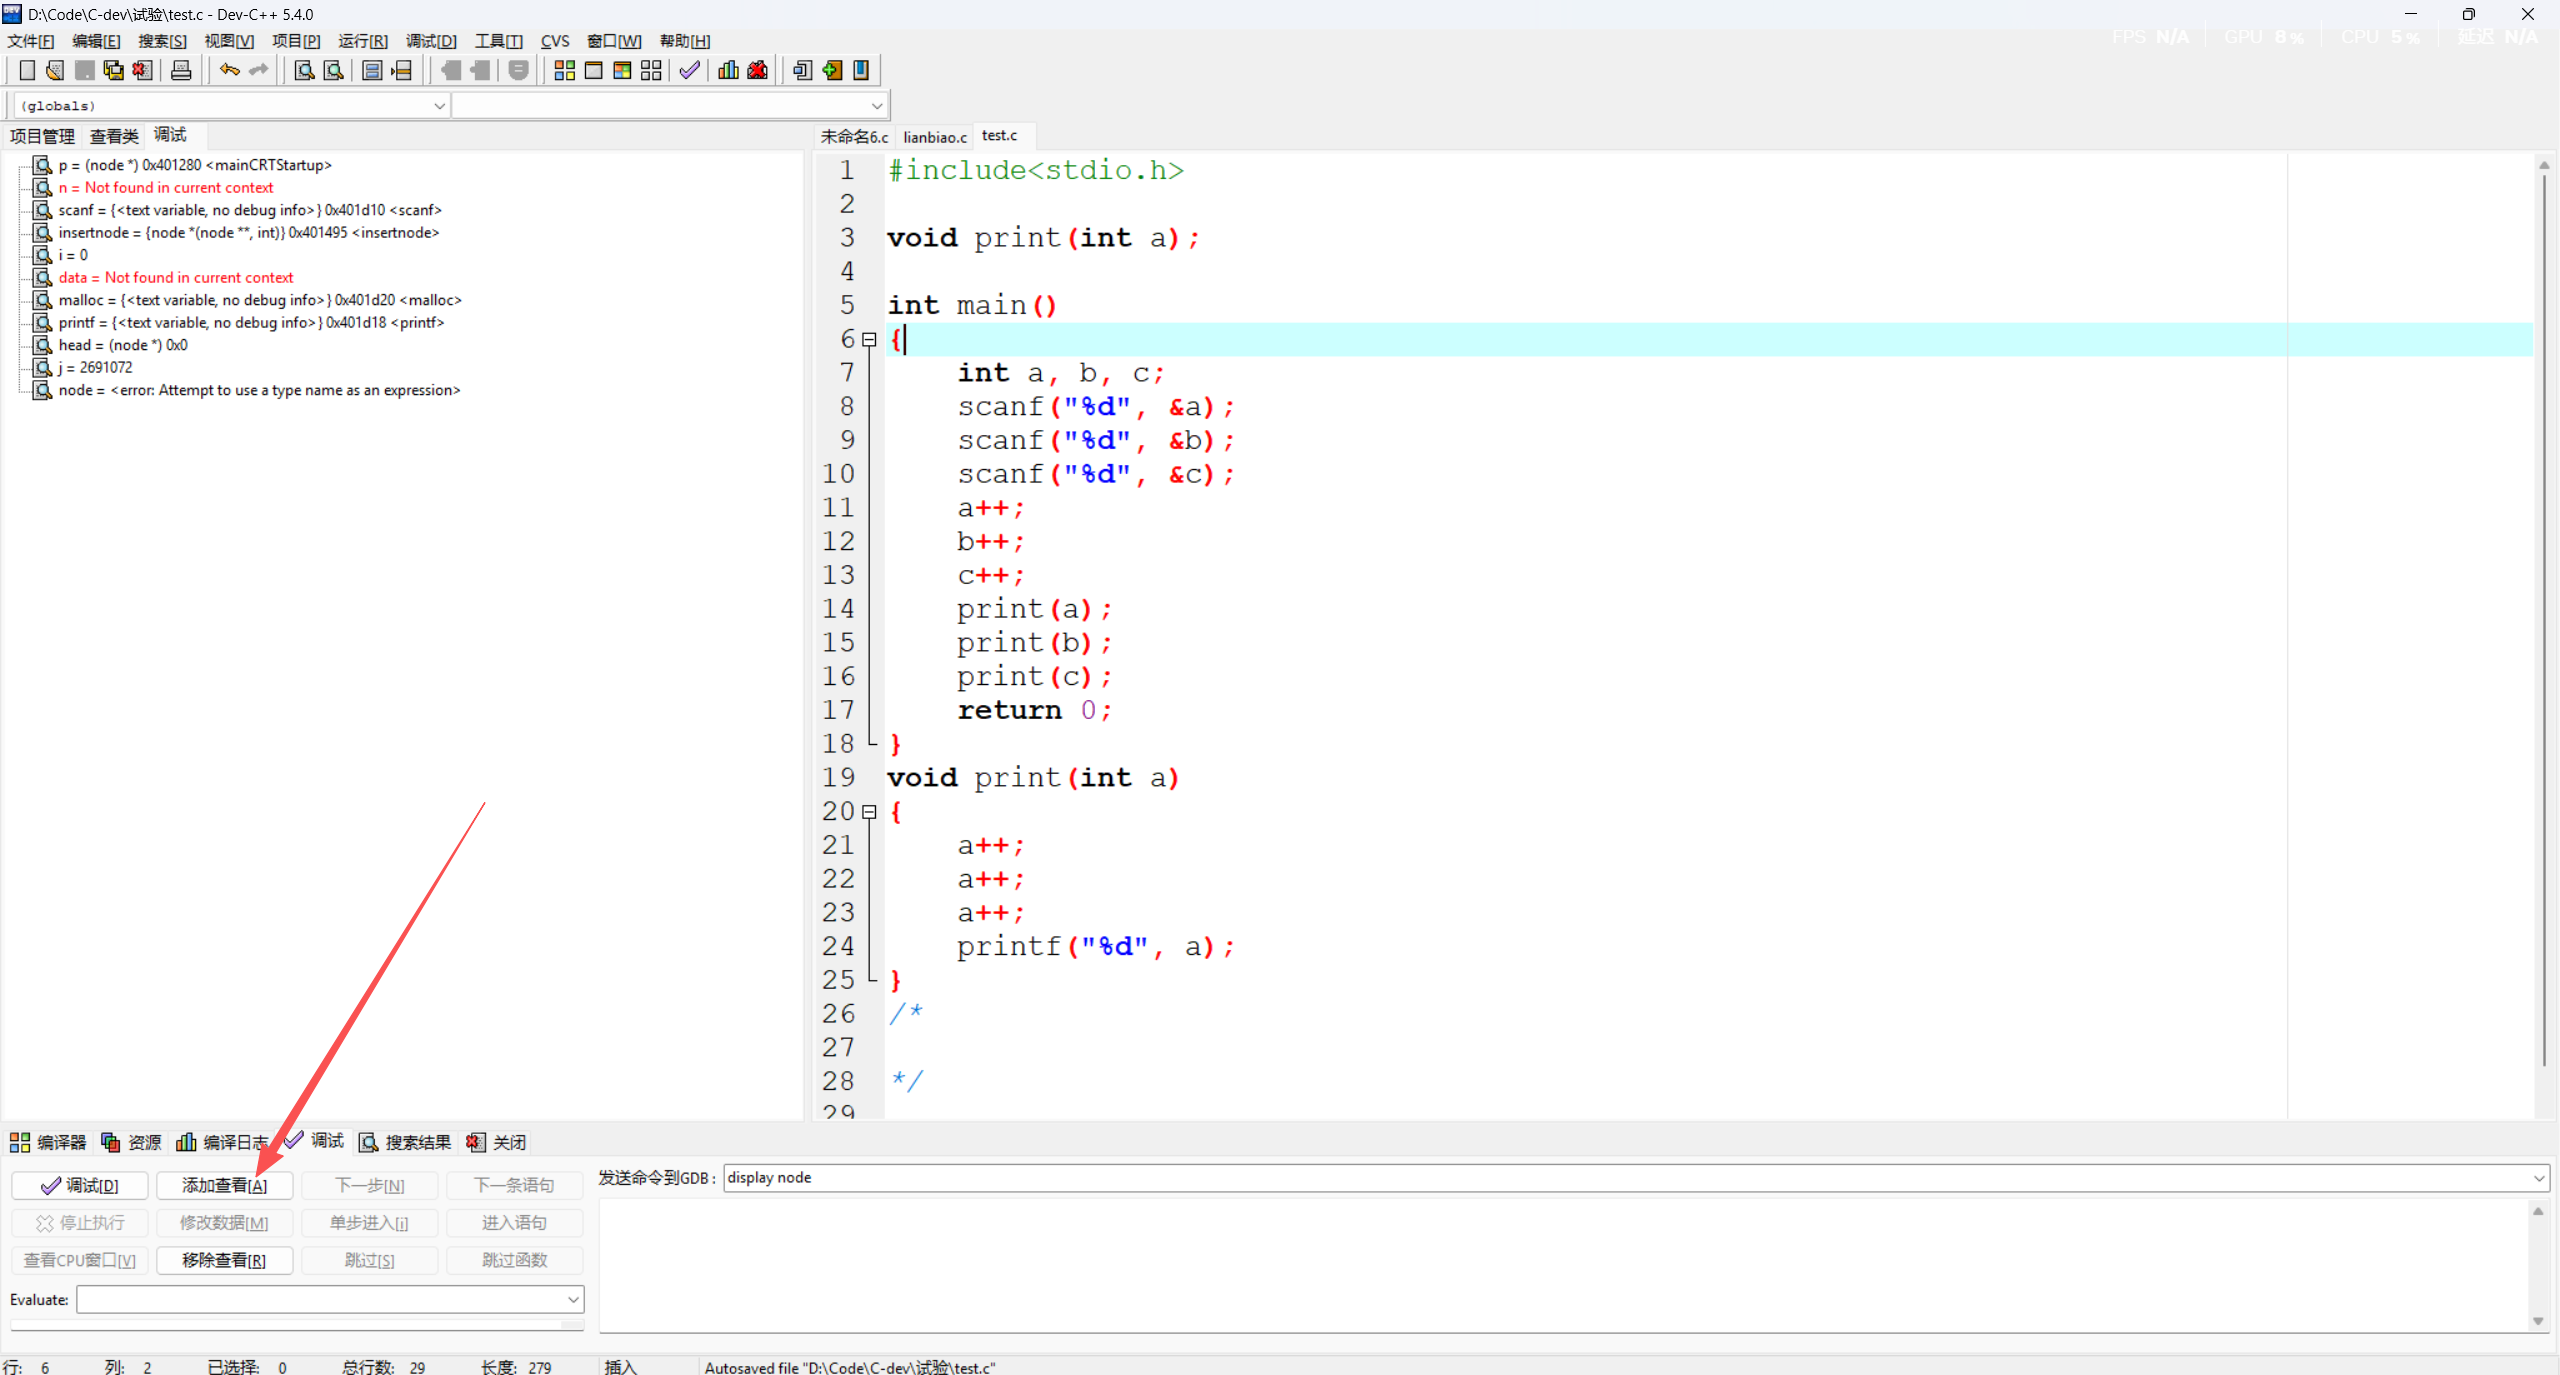
Task: Click the 查看CPU窗口[V] button
Action: point(80,1260)
